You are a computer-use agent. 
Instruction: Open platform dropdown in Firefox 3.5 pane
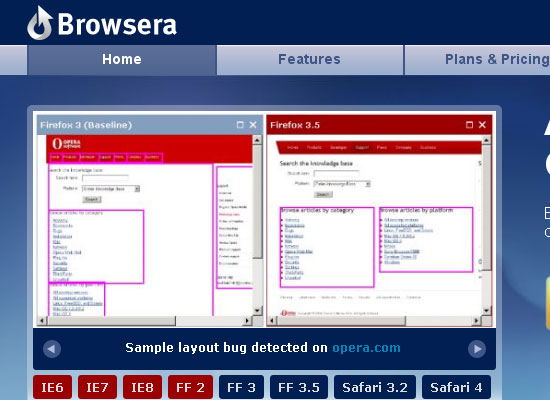click(x=342, y=184)
